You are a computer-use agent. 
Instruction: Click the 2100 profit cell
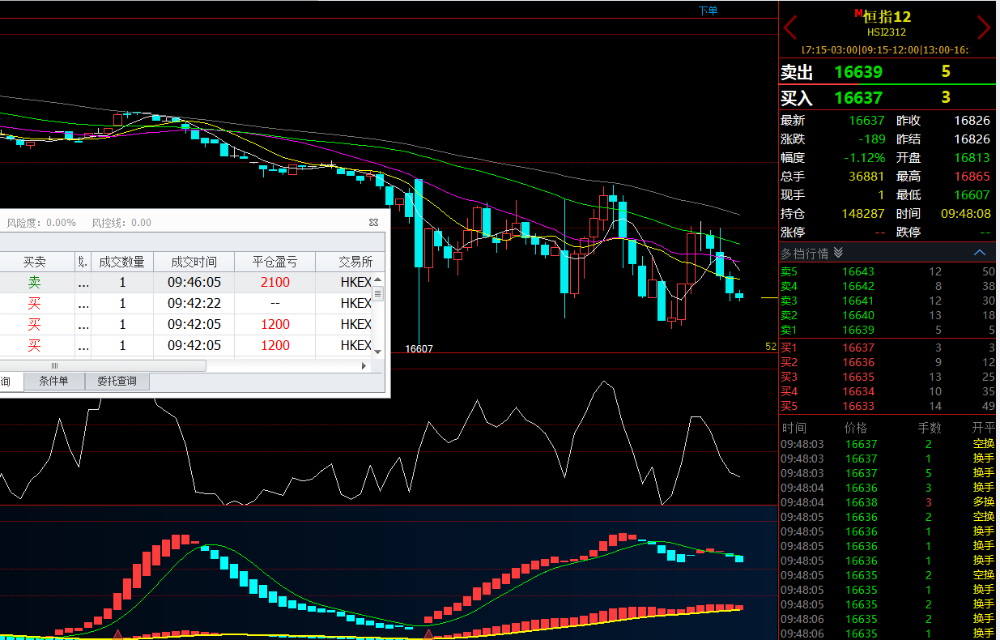coord(275,282)
